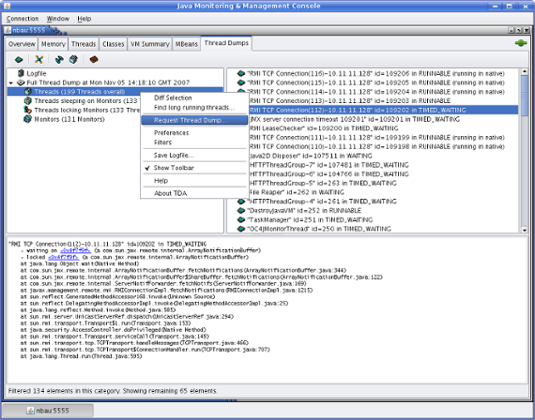Viewport: 535px width, 420px height.
Task: Collapse the Full Thread Dump tree node
Action: pyautogui.click(x=11, y=83)
